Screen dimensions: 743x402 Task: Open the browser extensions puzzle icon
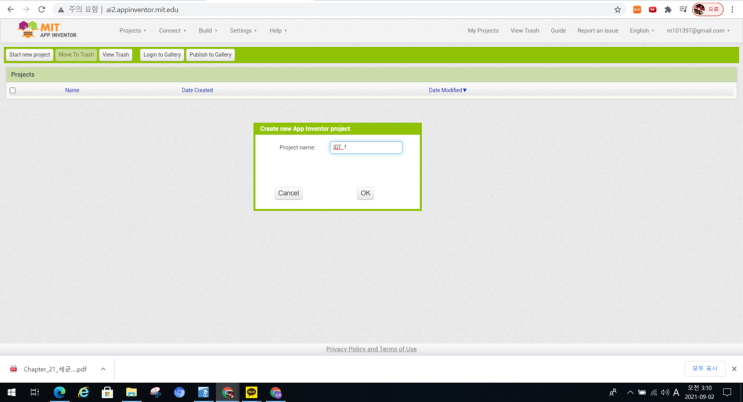[x=668, y=9]
